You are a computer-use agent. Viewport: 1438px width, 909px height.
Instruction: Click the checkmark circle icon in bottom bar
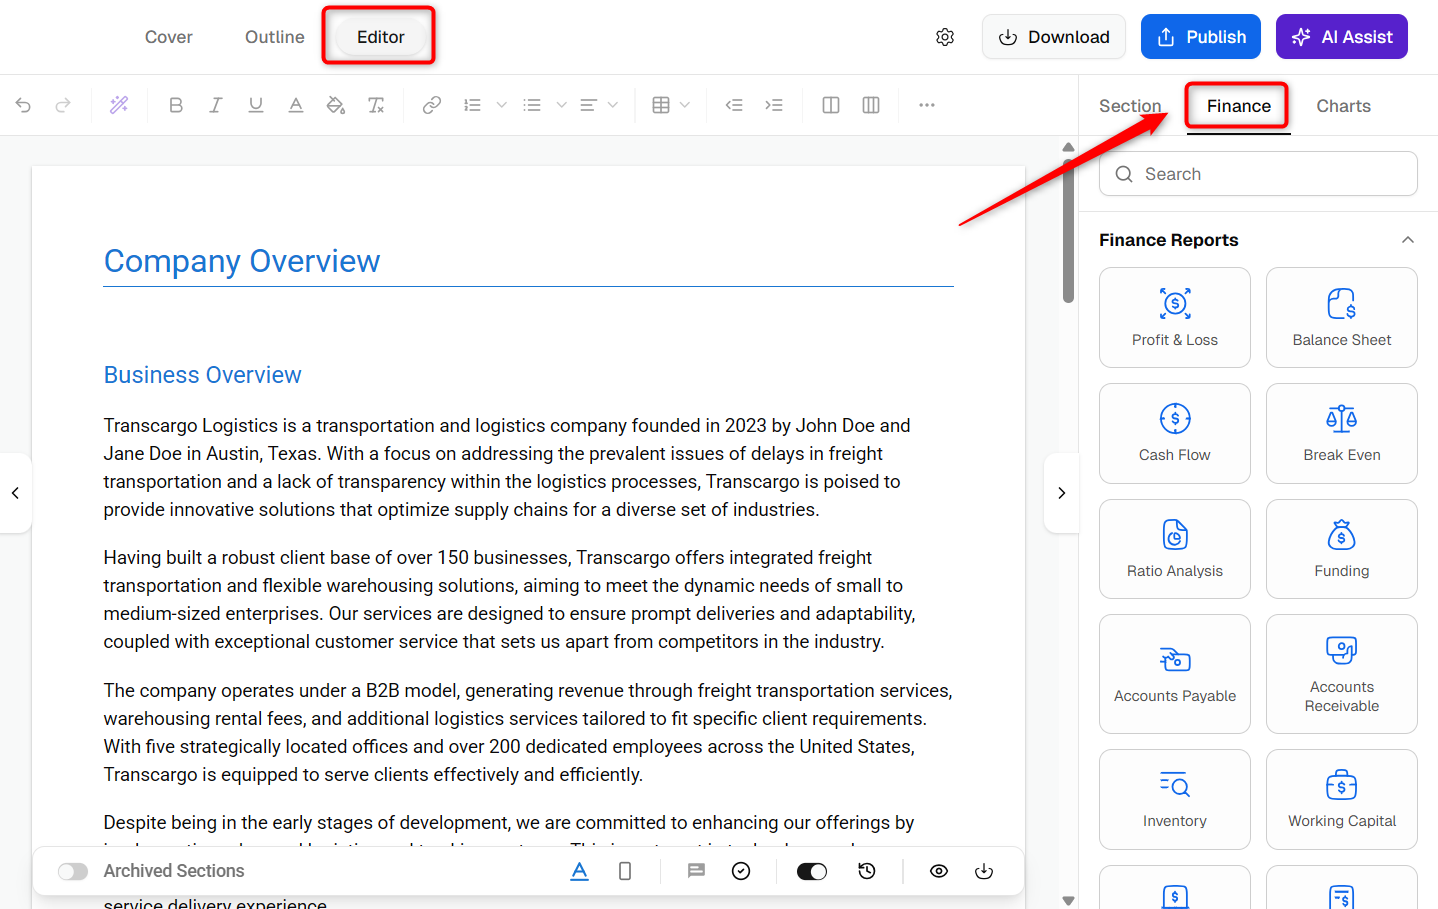(x=741, y=871)
